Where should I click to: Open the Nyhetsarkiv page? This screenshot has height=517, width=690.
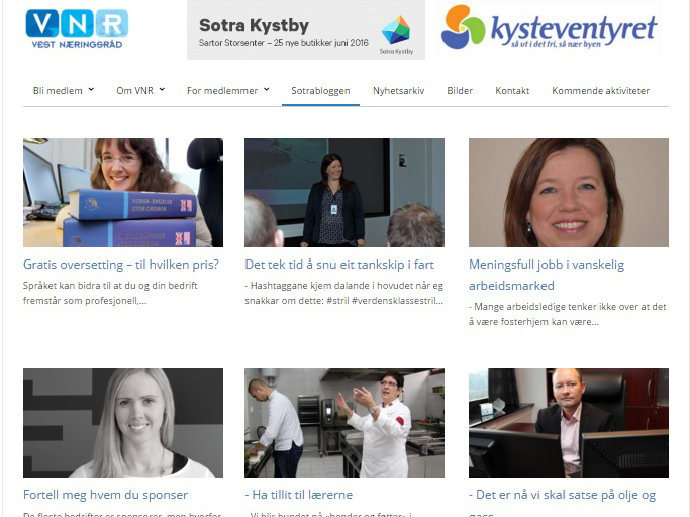[398, 91]
